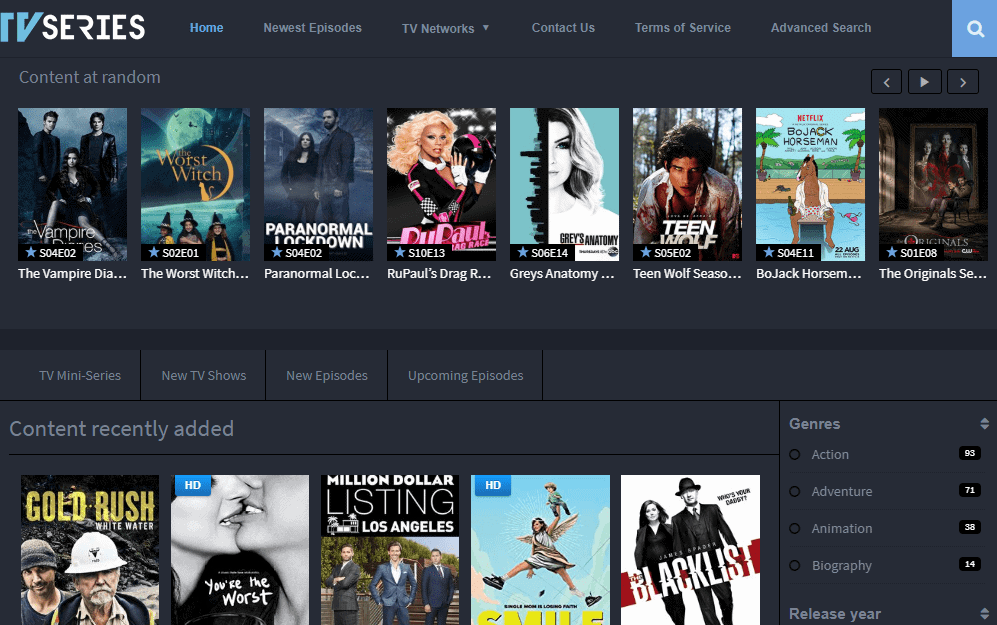Viewport: 997px width, 625px height.
Task: Select the Biography genre radio button
Action: click(795, 565)
